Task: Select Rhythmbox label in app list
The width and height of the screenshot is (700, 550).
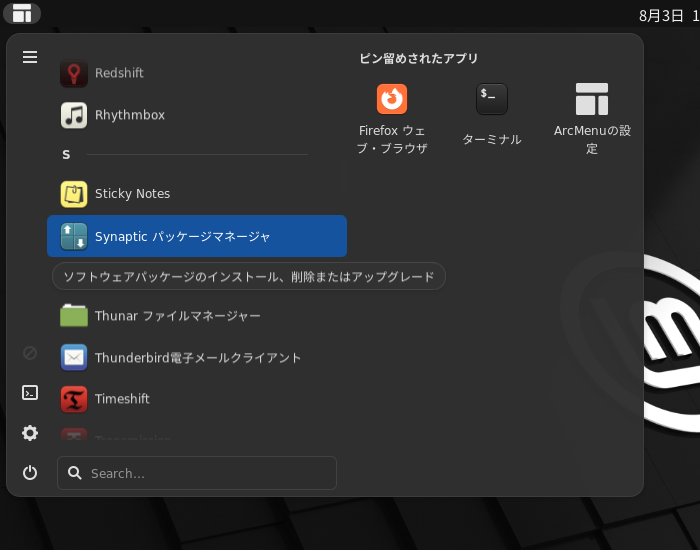Action: (129, 115)
